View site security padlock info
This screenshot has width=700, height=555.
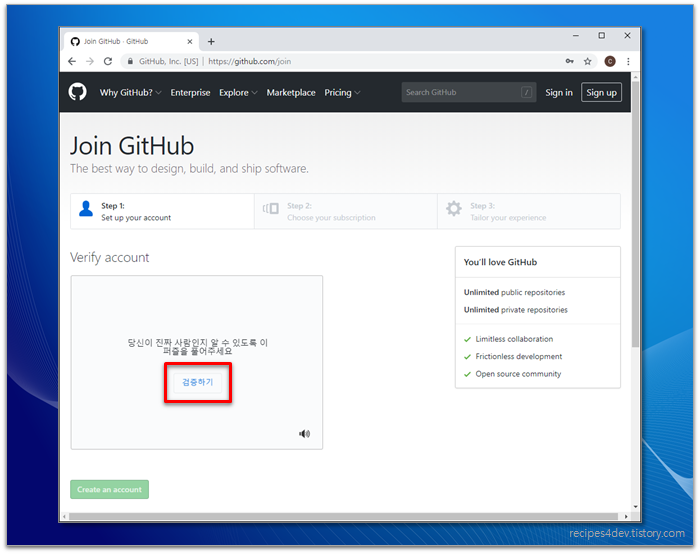tap(130, 61)
